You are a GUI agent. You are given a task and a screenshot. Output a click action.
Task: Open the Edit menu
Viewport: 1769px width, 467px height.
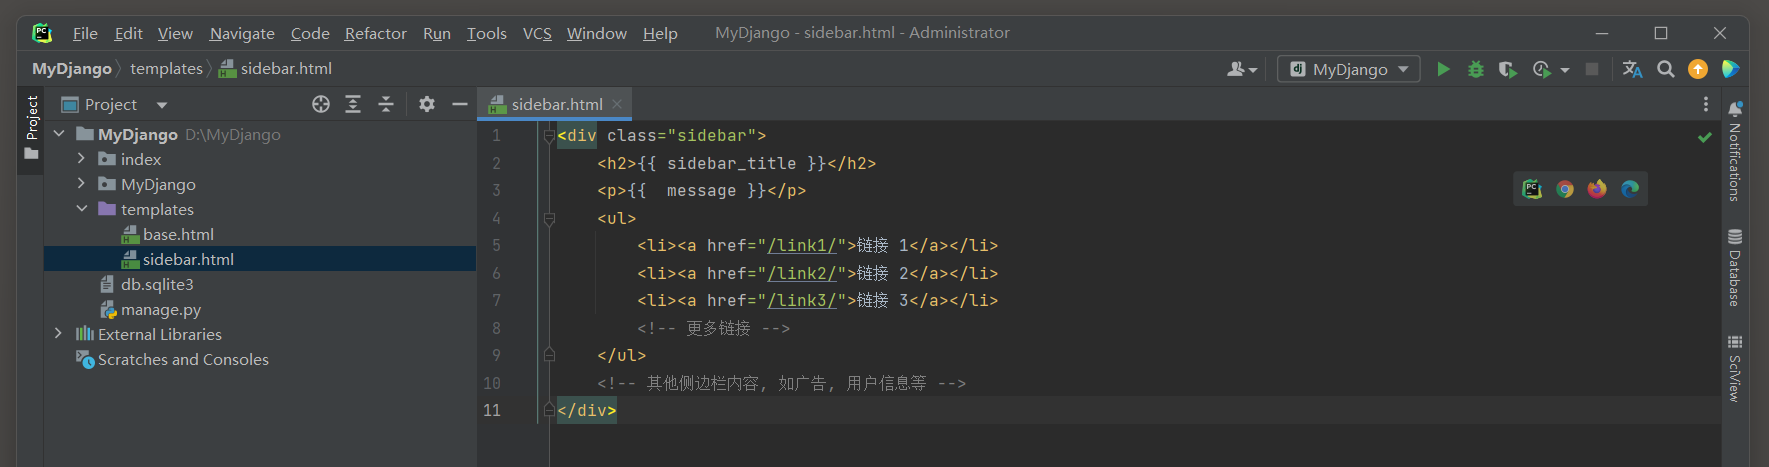coord(128,33)
